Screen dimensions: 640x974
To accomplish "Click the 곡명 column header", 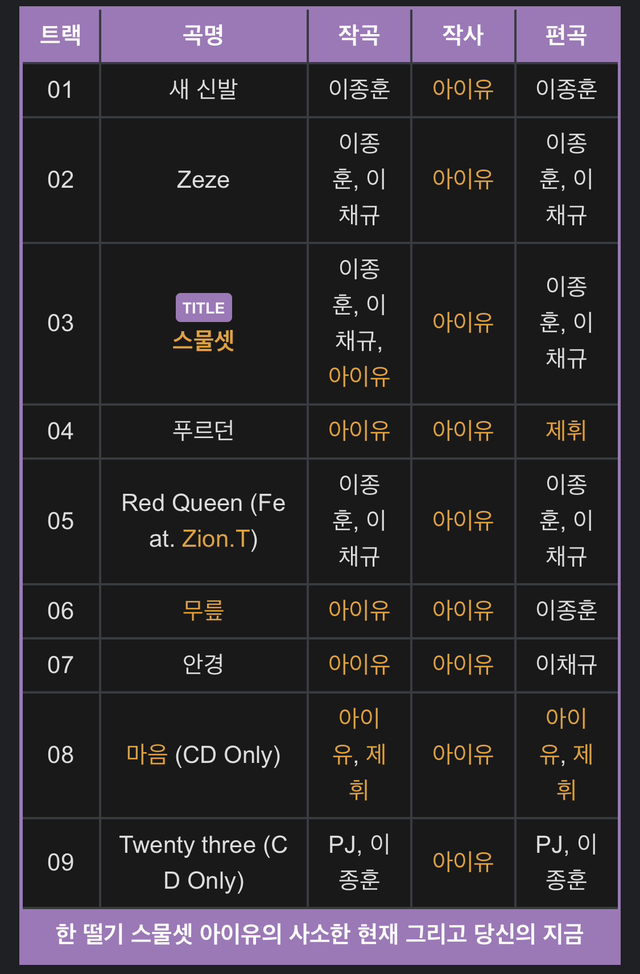I will (203, 35).
